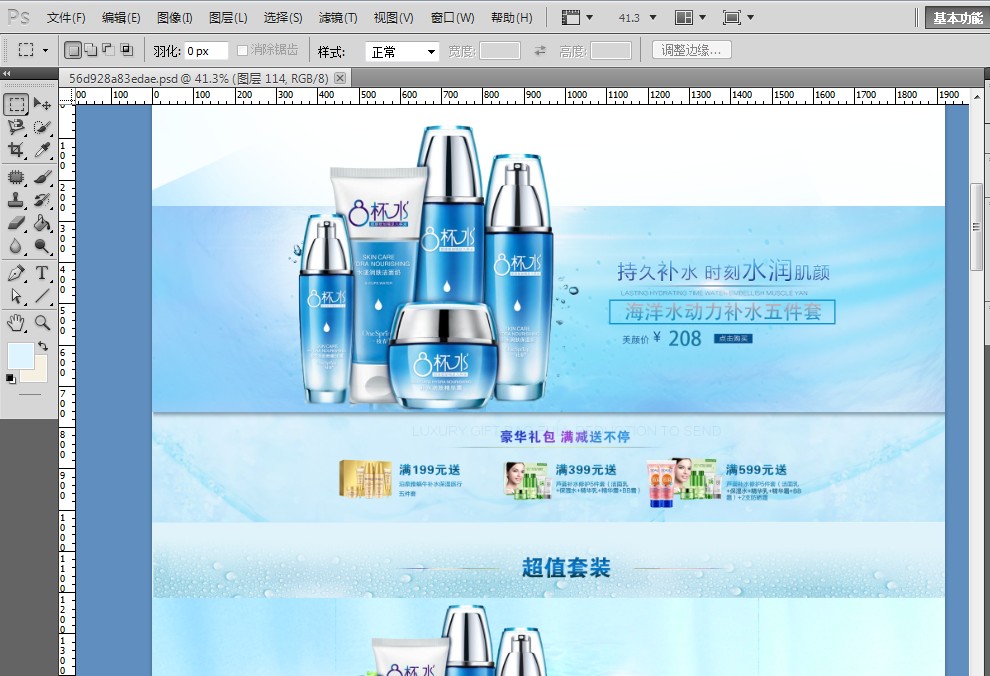Select the Pen tool

(16, 273)
